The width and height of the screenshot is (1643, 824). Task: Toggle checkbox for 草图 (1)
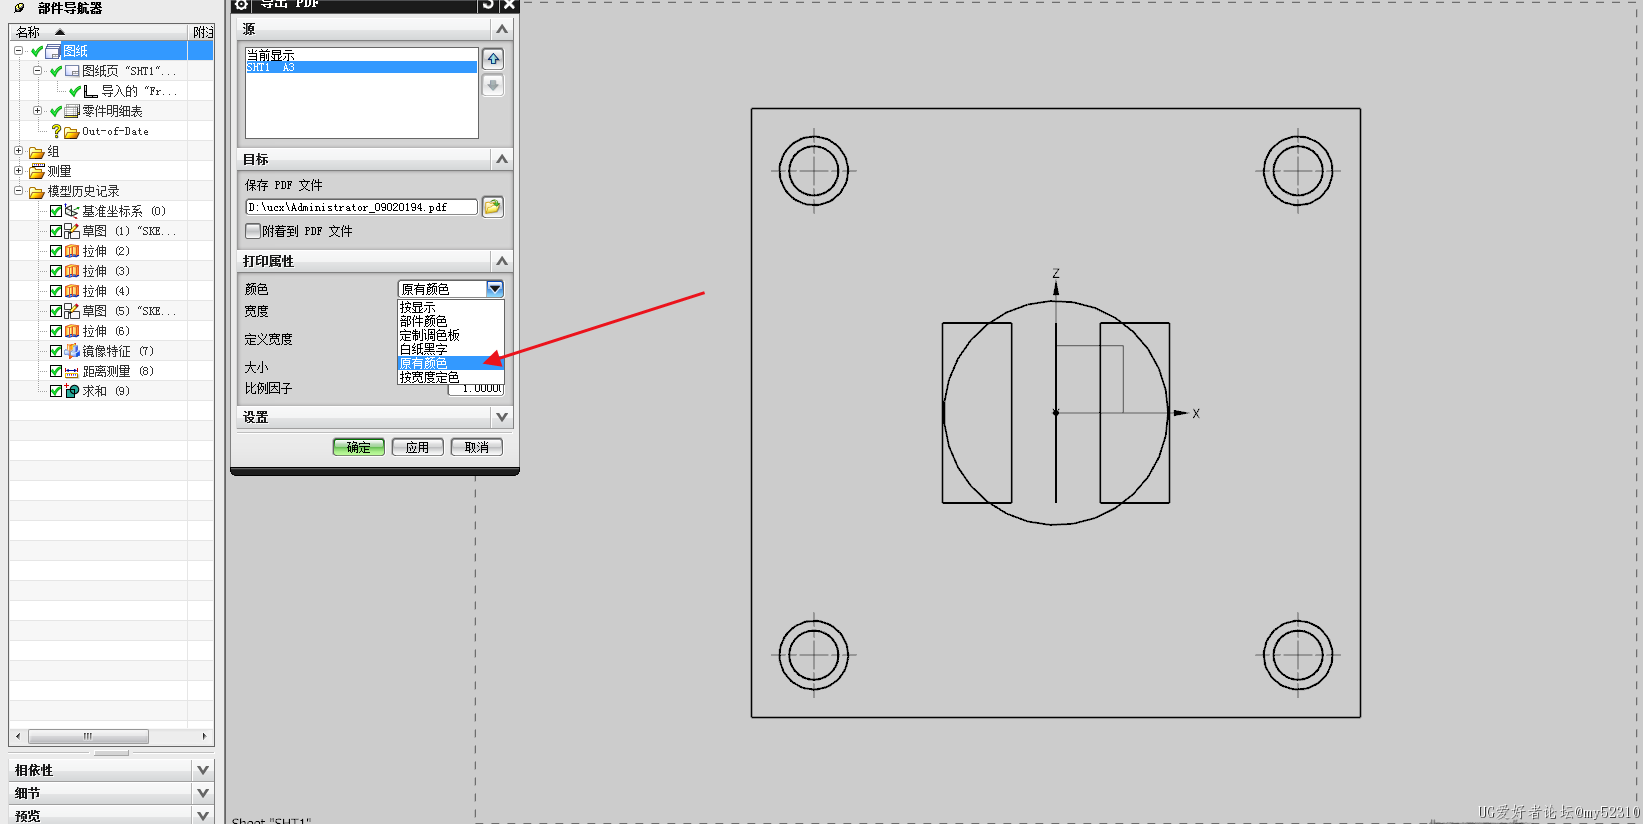pos(56,231)
